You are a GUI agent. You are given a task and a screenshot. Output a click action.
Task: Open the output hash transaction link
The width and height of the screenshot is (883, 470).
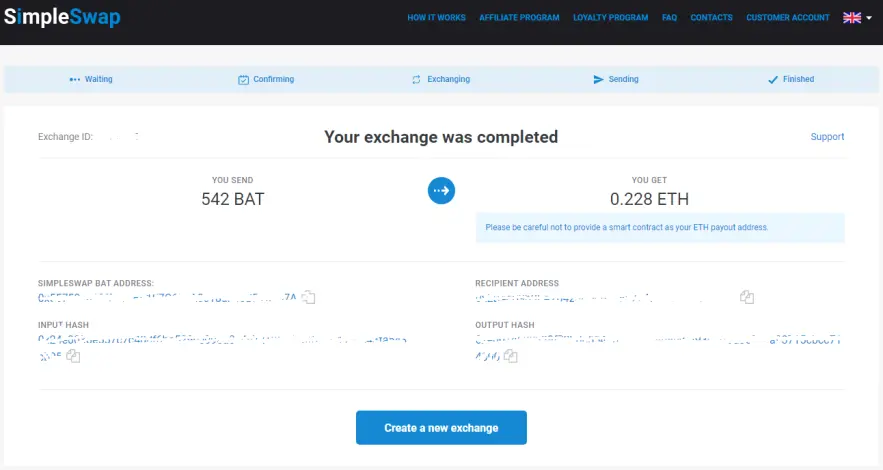pyautogui.click(x=658, y=347)
